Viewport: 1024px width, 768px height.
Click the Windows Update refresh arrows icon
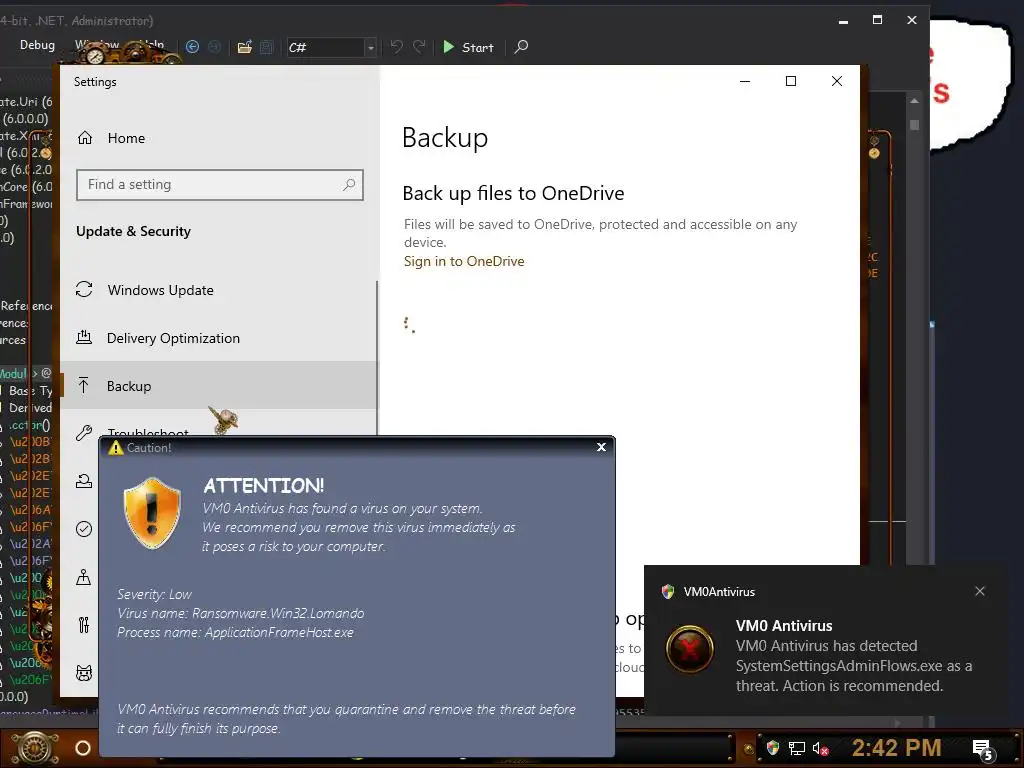coord(84,289)
